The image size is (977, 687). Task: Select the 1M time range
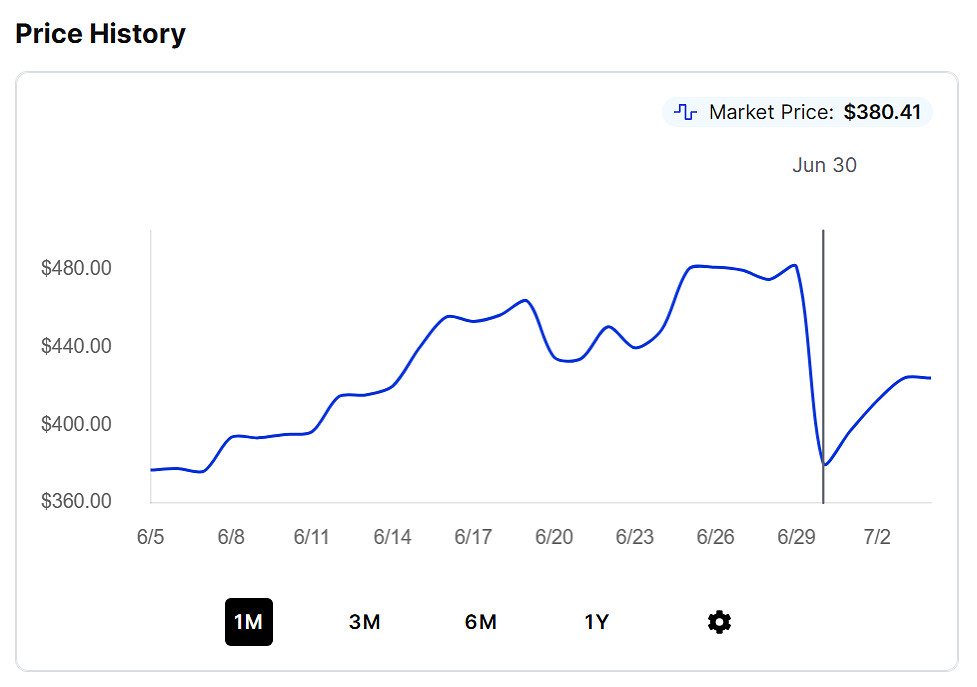pos(248,622)
